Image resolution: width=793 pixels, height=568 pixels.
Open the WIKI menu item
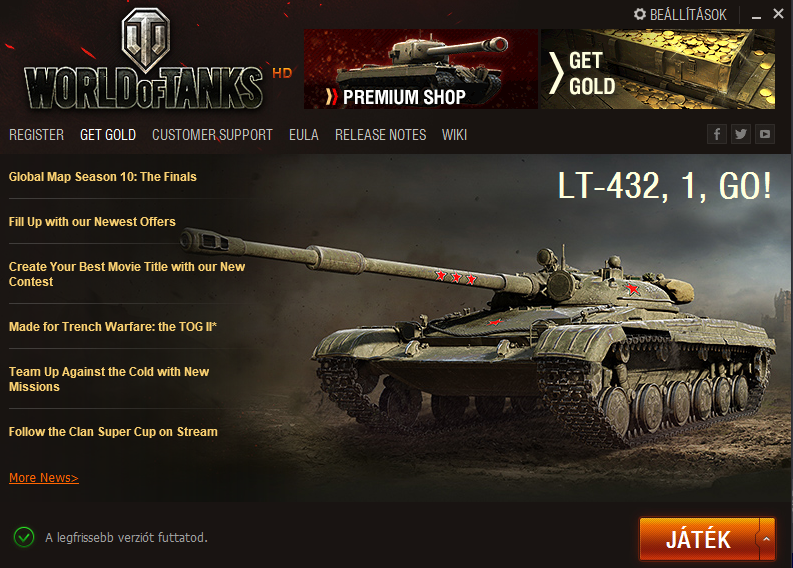pos(454,135)
